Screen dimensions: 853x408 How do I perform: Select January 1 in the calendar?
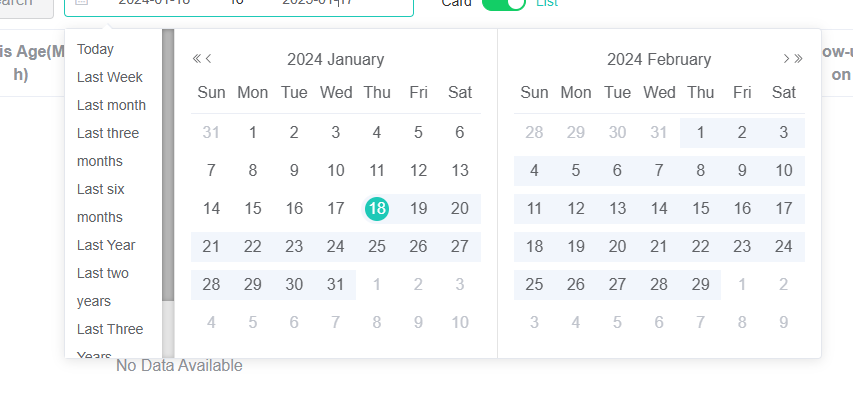click(252, 133)
